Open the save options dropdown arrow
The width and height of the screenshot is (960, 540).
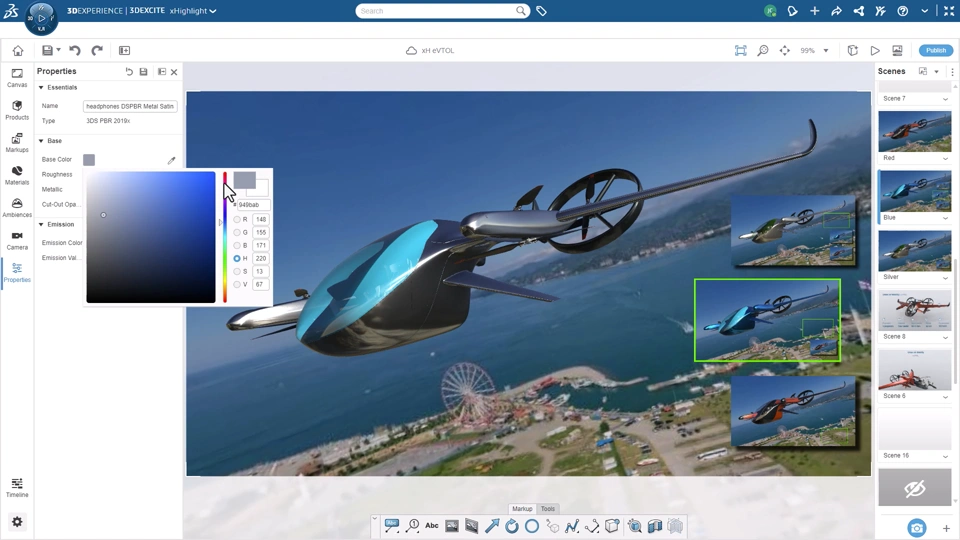[x=59, y=50]
